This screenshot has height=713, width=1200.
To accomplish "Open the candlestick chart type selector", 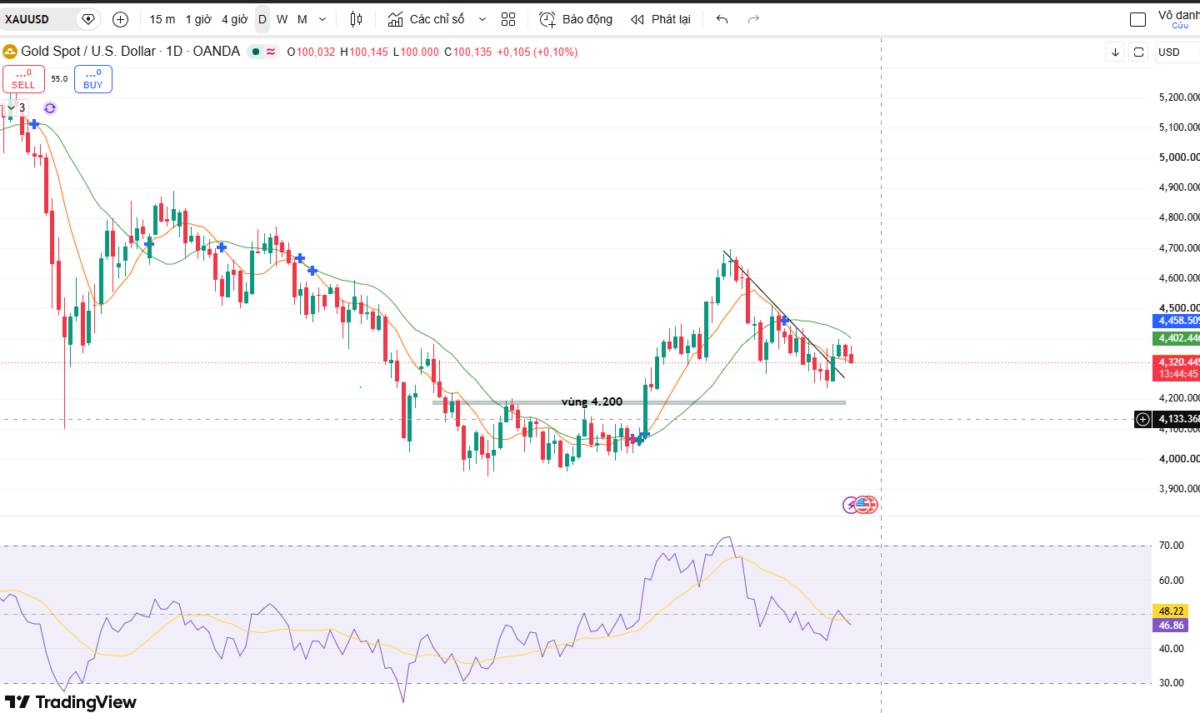I will pos(357,19).
